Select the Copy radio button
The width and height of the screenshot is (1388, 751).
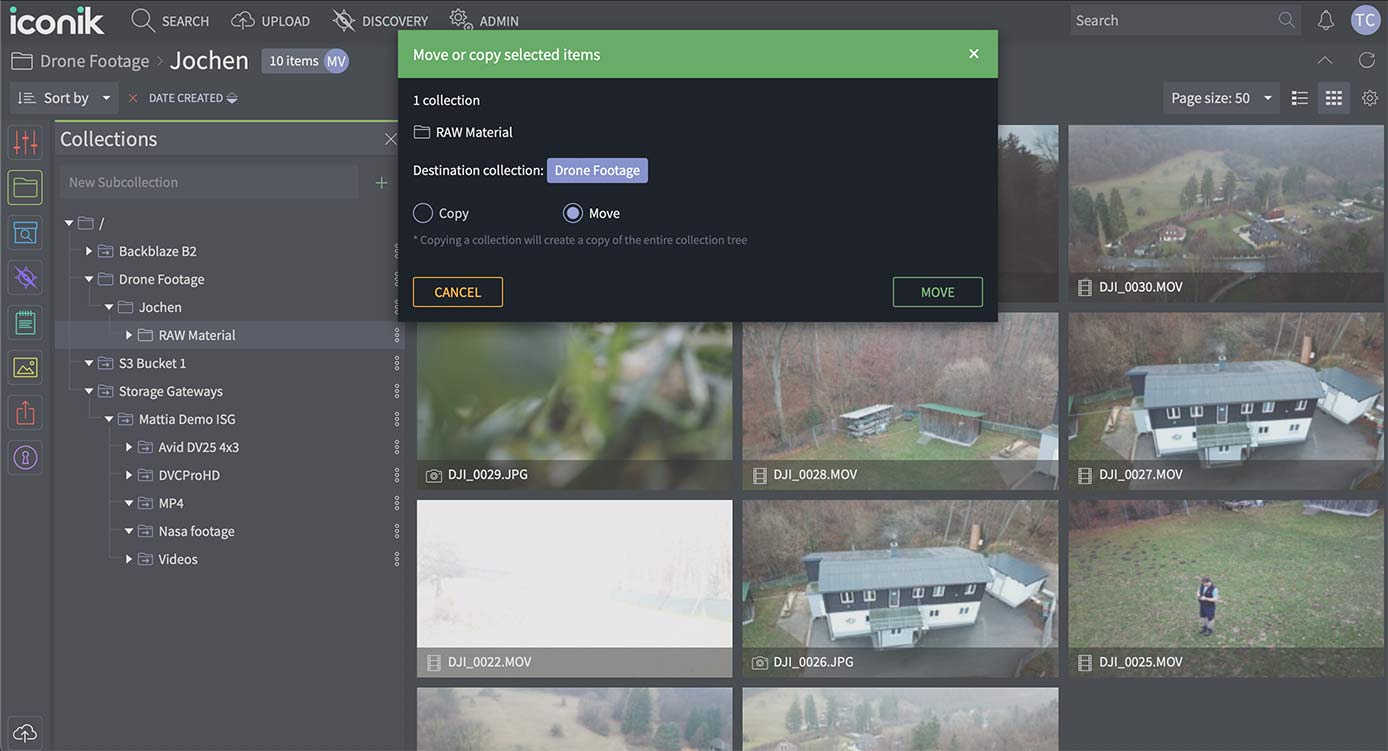pyautogui.click(x=423, y=213)
